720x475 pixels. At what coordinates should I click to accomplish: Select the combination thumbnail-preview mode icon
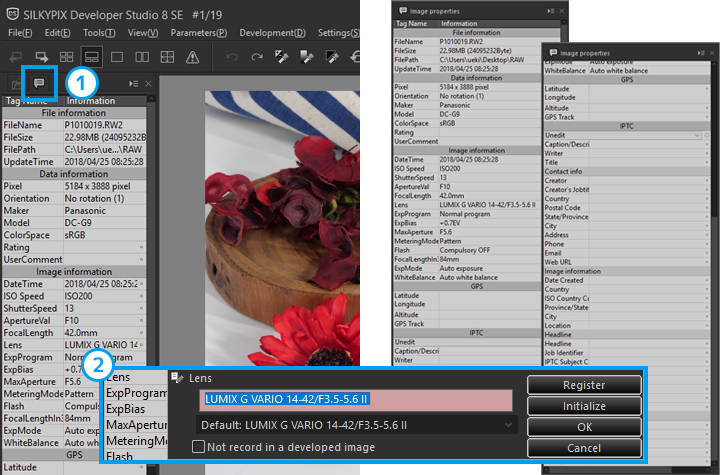point(92,57)
